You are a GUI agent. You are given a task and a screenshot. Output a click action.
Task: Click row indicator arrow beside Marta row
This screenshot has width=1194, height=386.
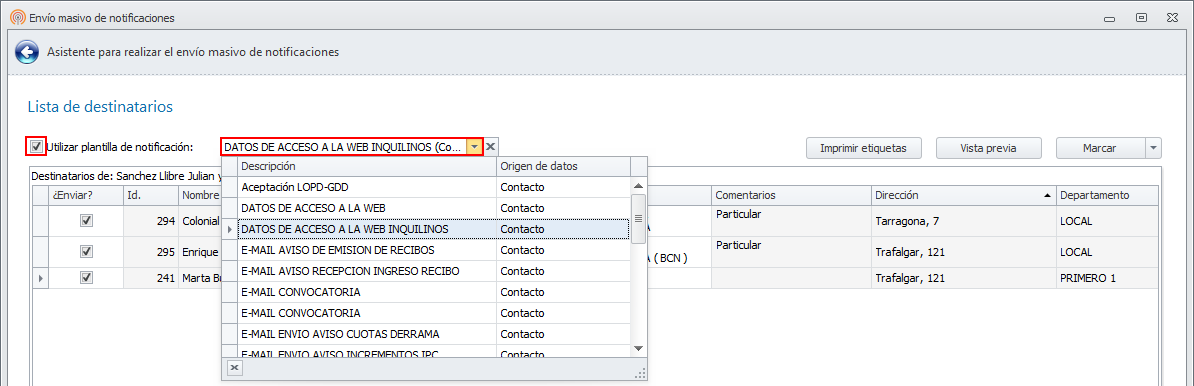point(40,279)
